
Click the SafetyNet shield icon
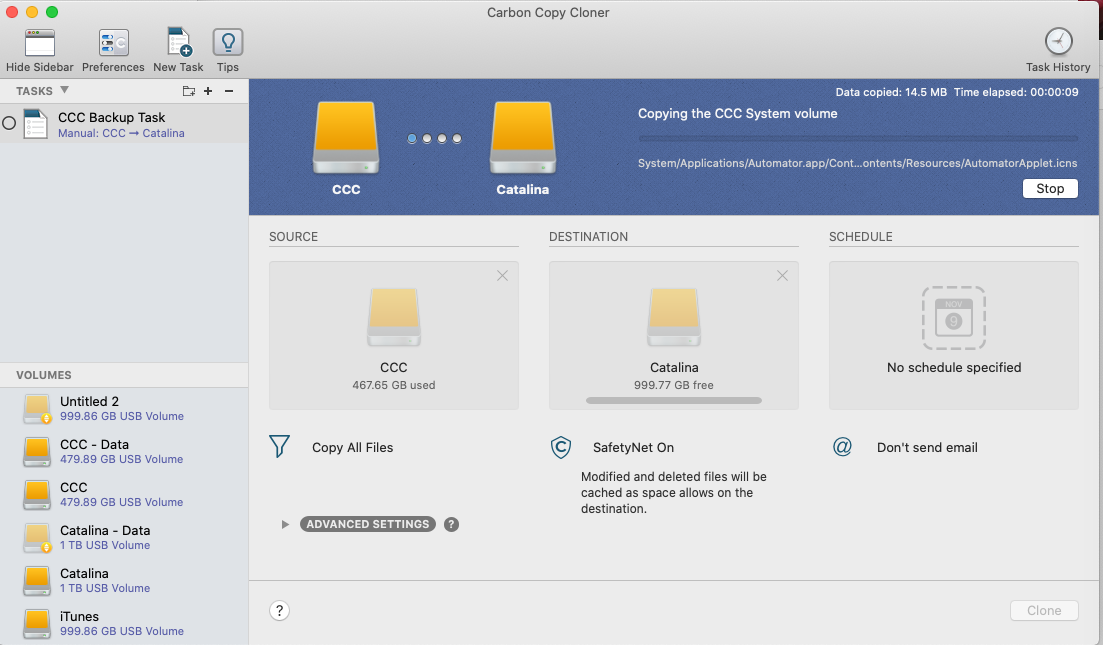[561, 447]
